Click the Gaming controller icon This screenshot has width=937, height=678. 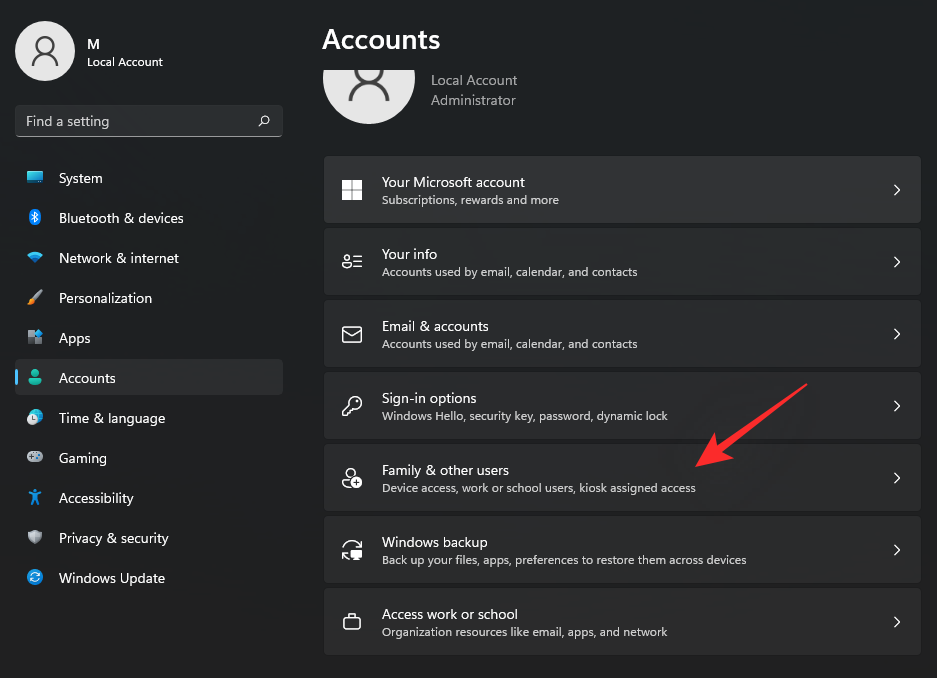click(x=35, y=458)
